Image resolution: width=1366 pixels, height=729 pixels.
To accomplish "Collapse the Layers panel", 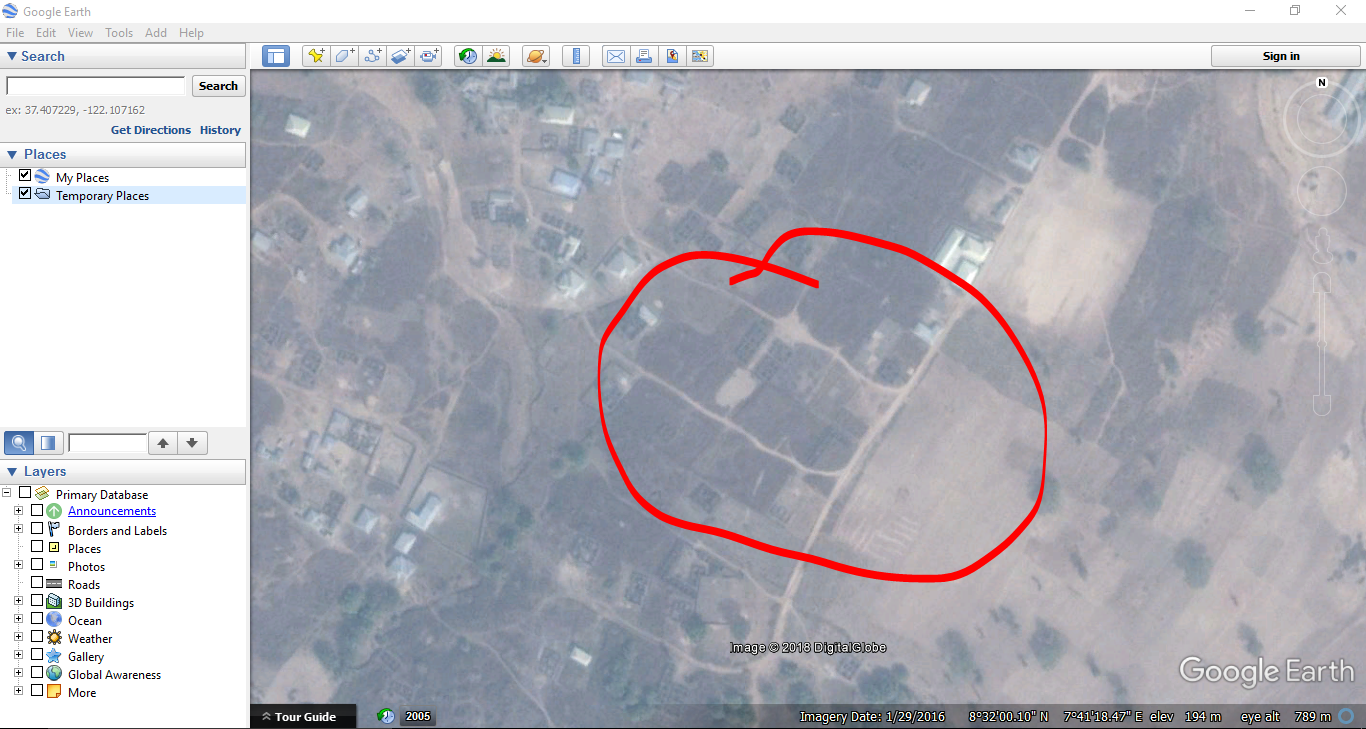I will point(11,471).
